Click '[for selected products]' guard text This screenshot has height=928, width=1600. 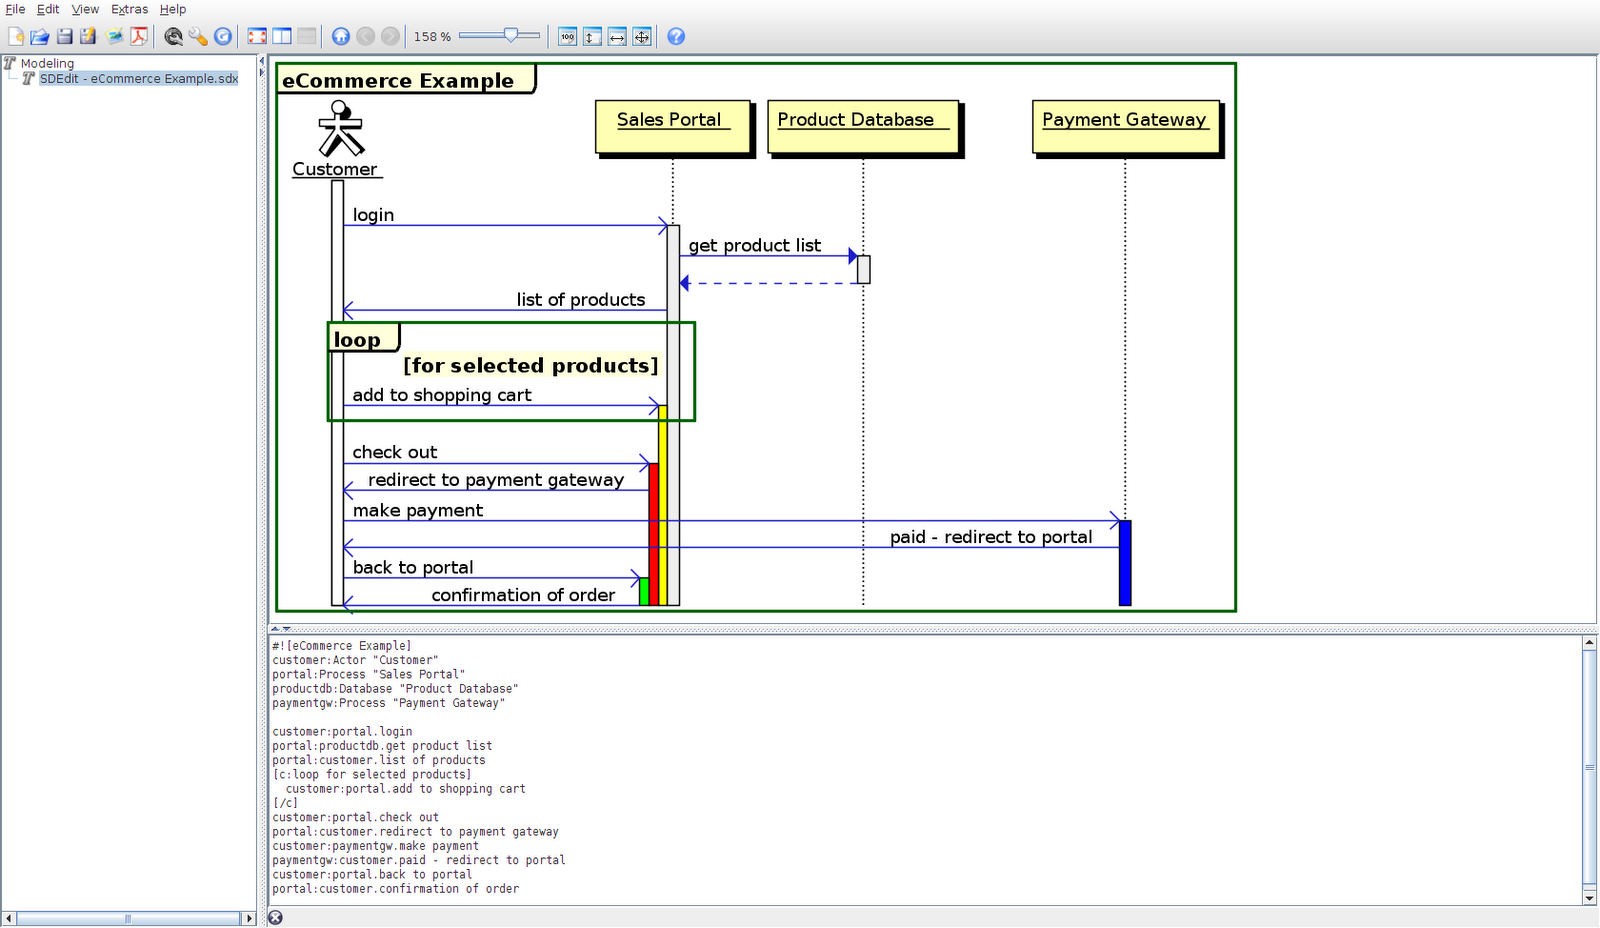tap(531, 365)
